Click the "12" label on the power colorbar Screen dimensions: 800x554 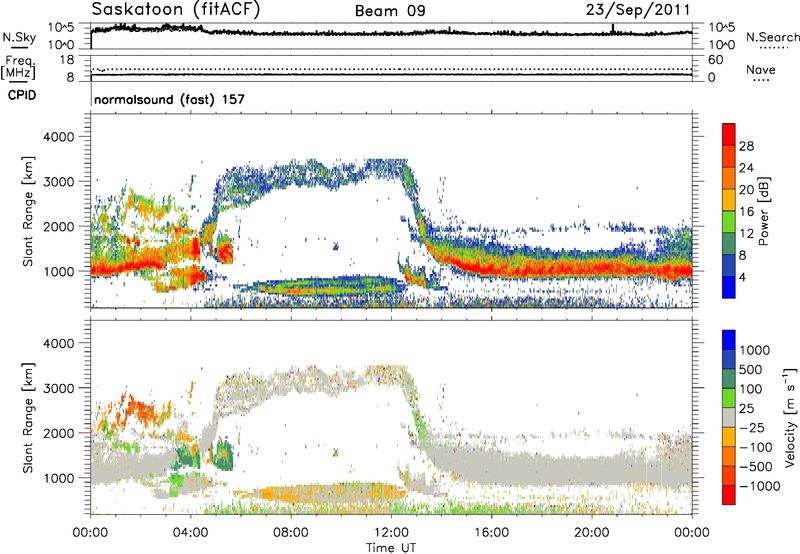746,234
